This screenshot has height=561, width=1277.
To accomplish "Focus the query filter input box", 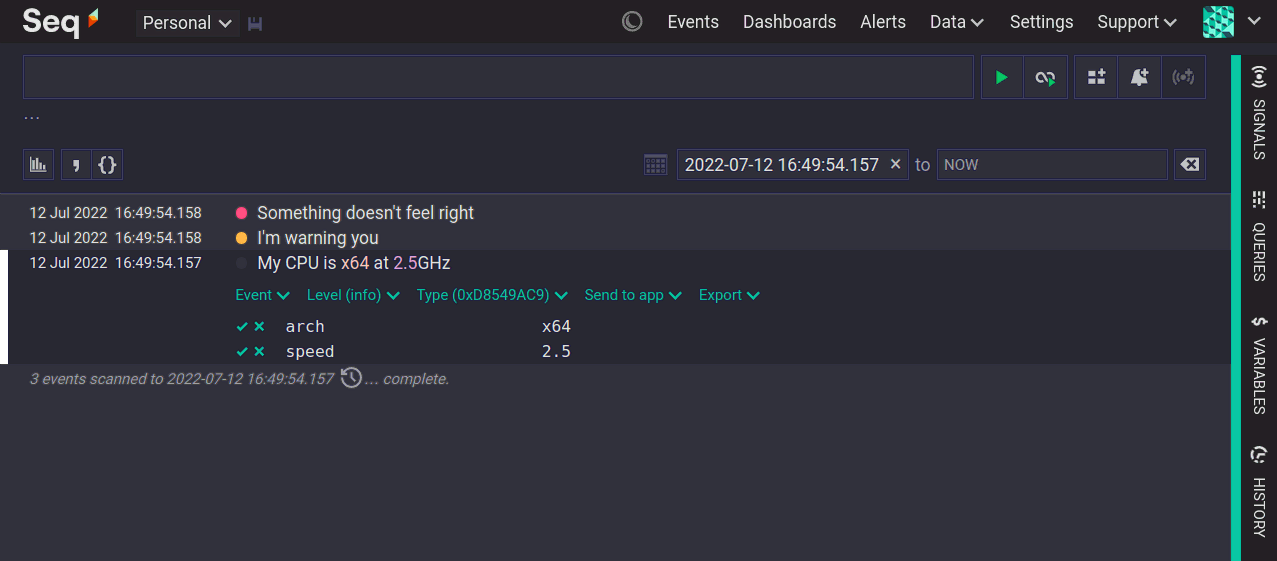I will (498, 77).
